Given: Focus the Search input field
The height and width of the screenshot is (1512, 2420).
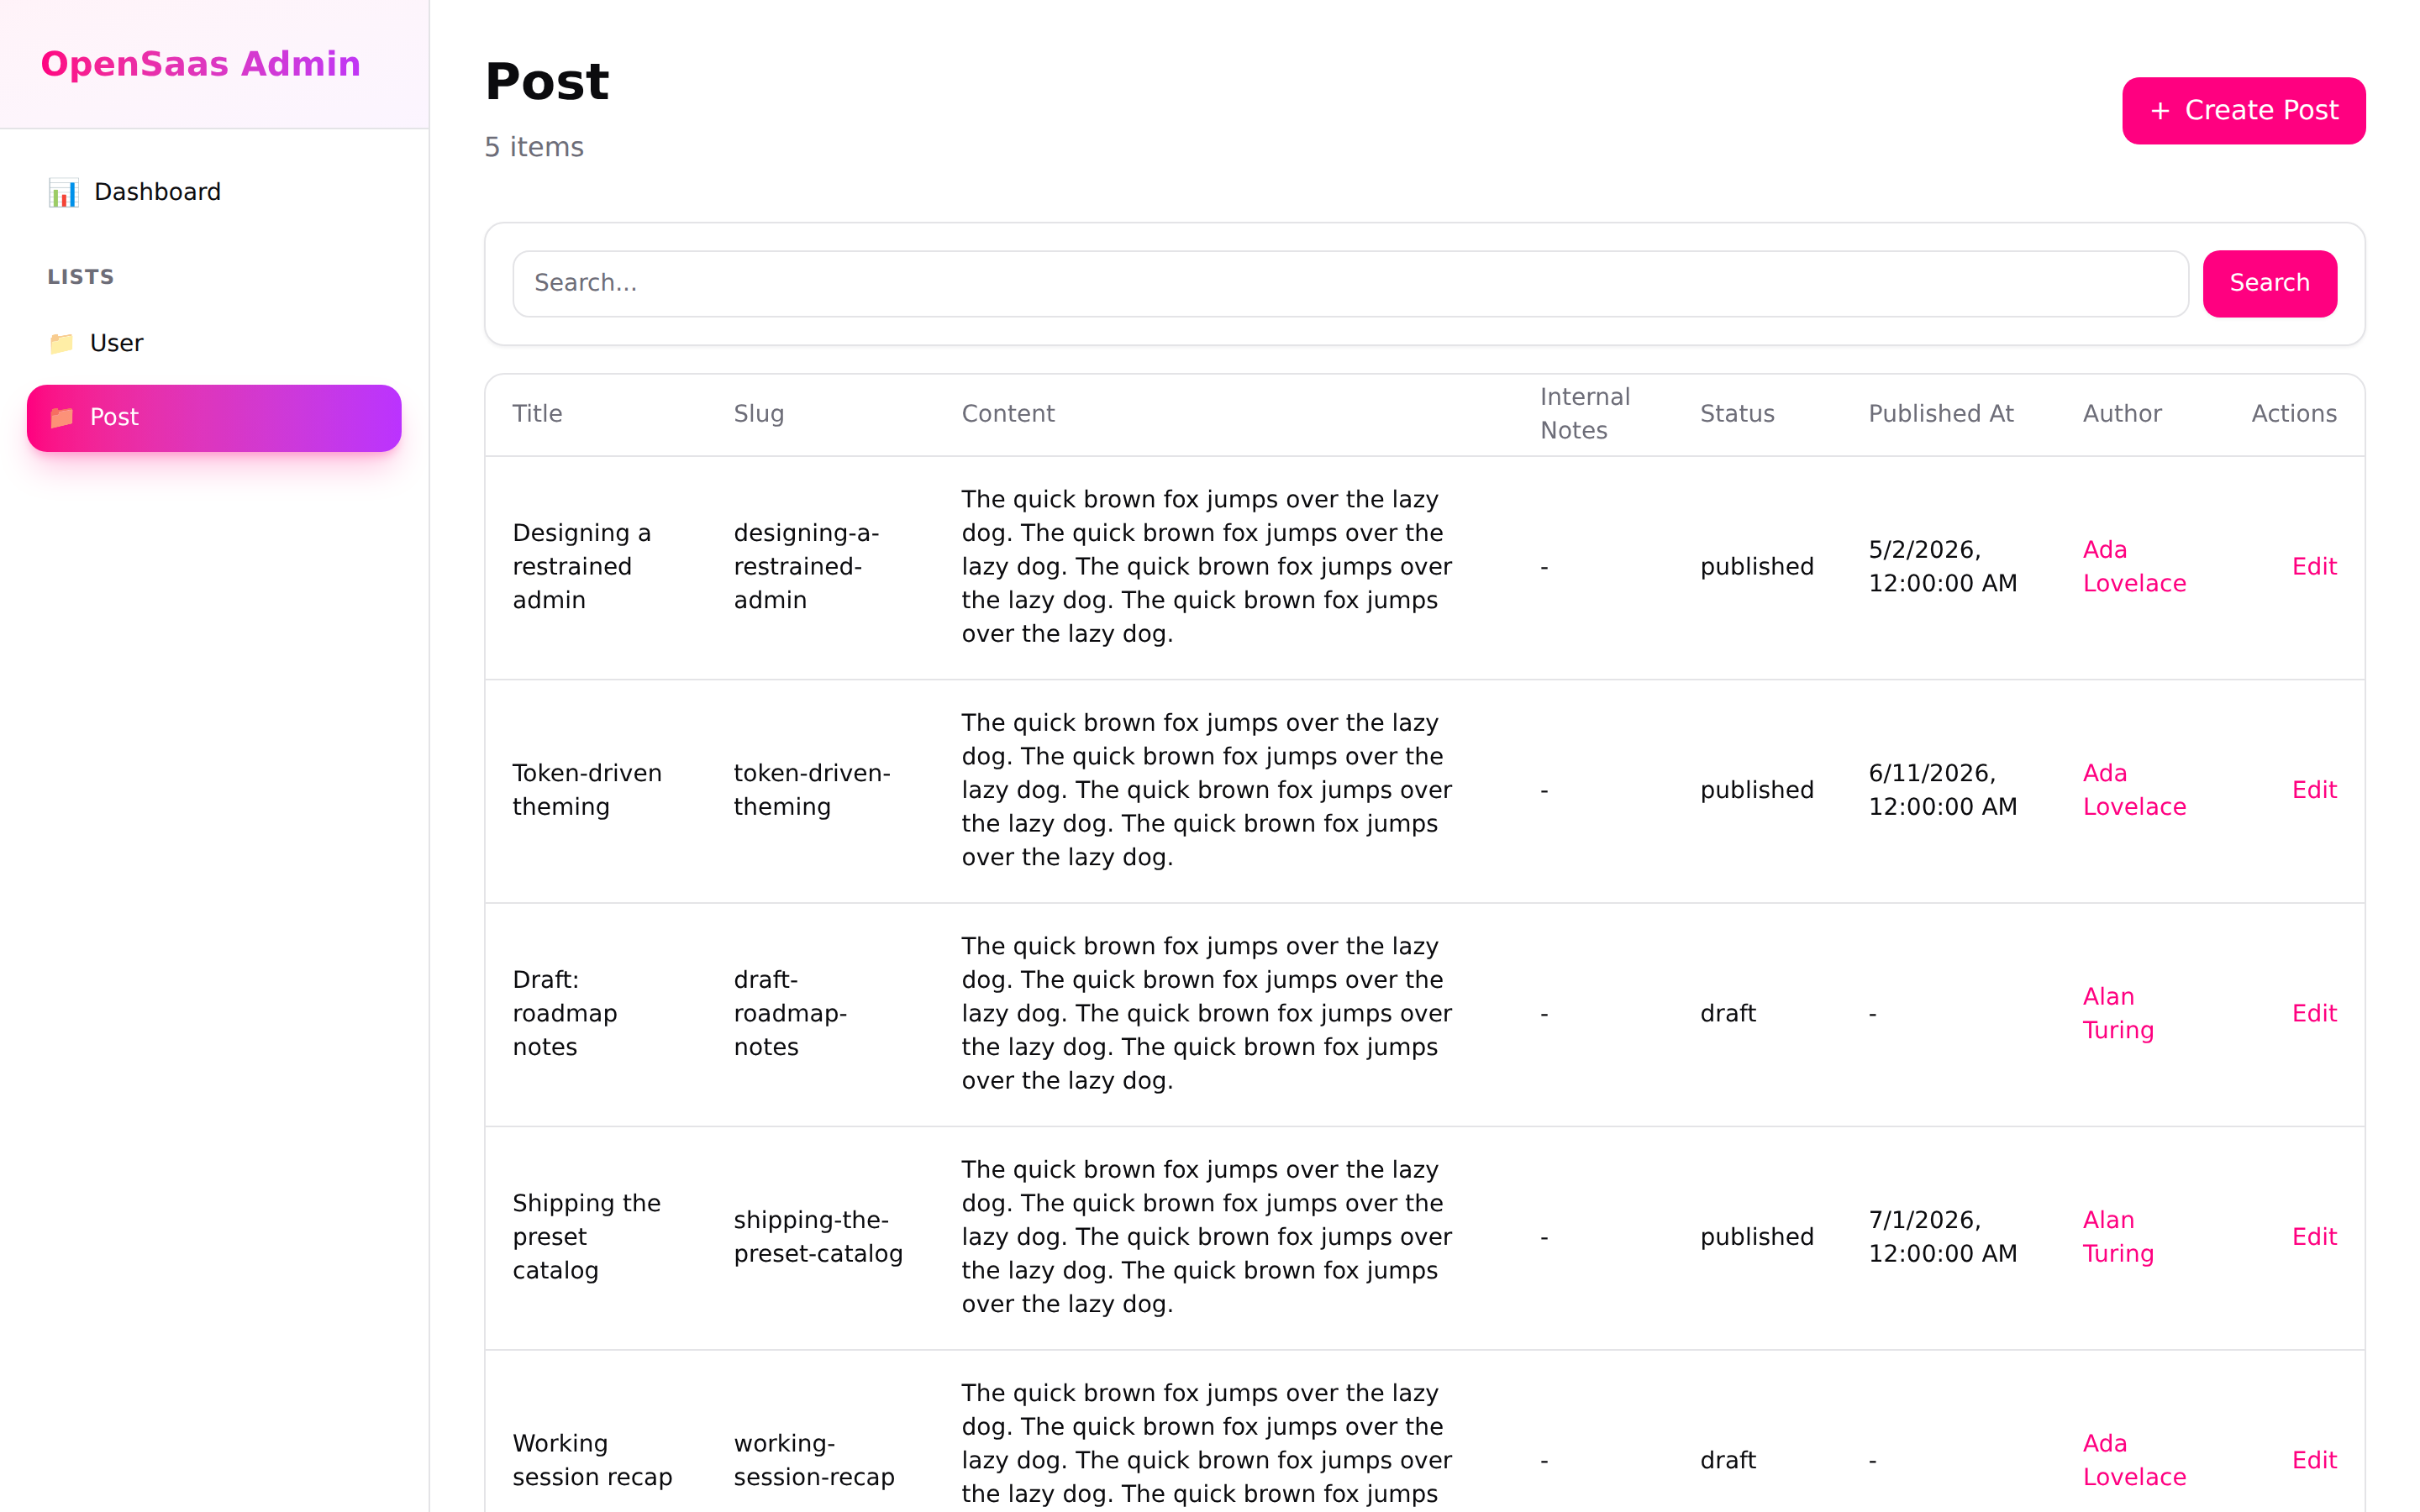Looking at the screenshot, I should (1351, 284).
